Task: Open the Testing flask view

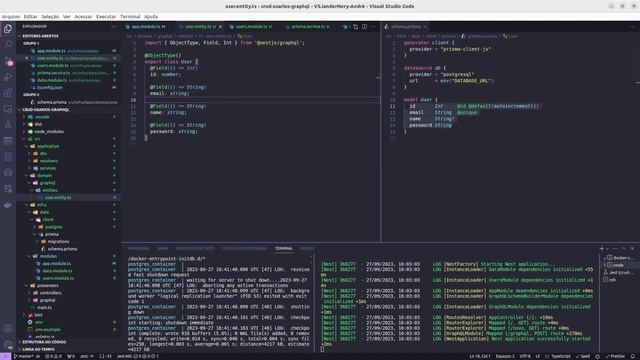Action: click(x=8, y=124)
